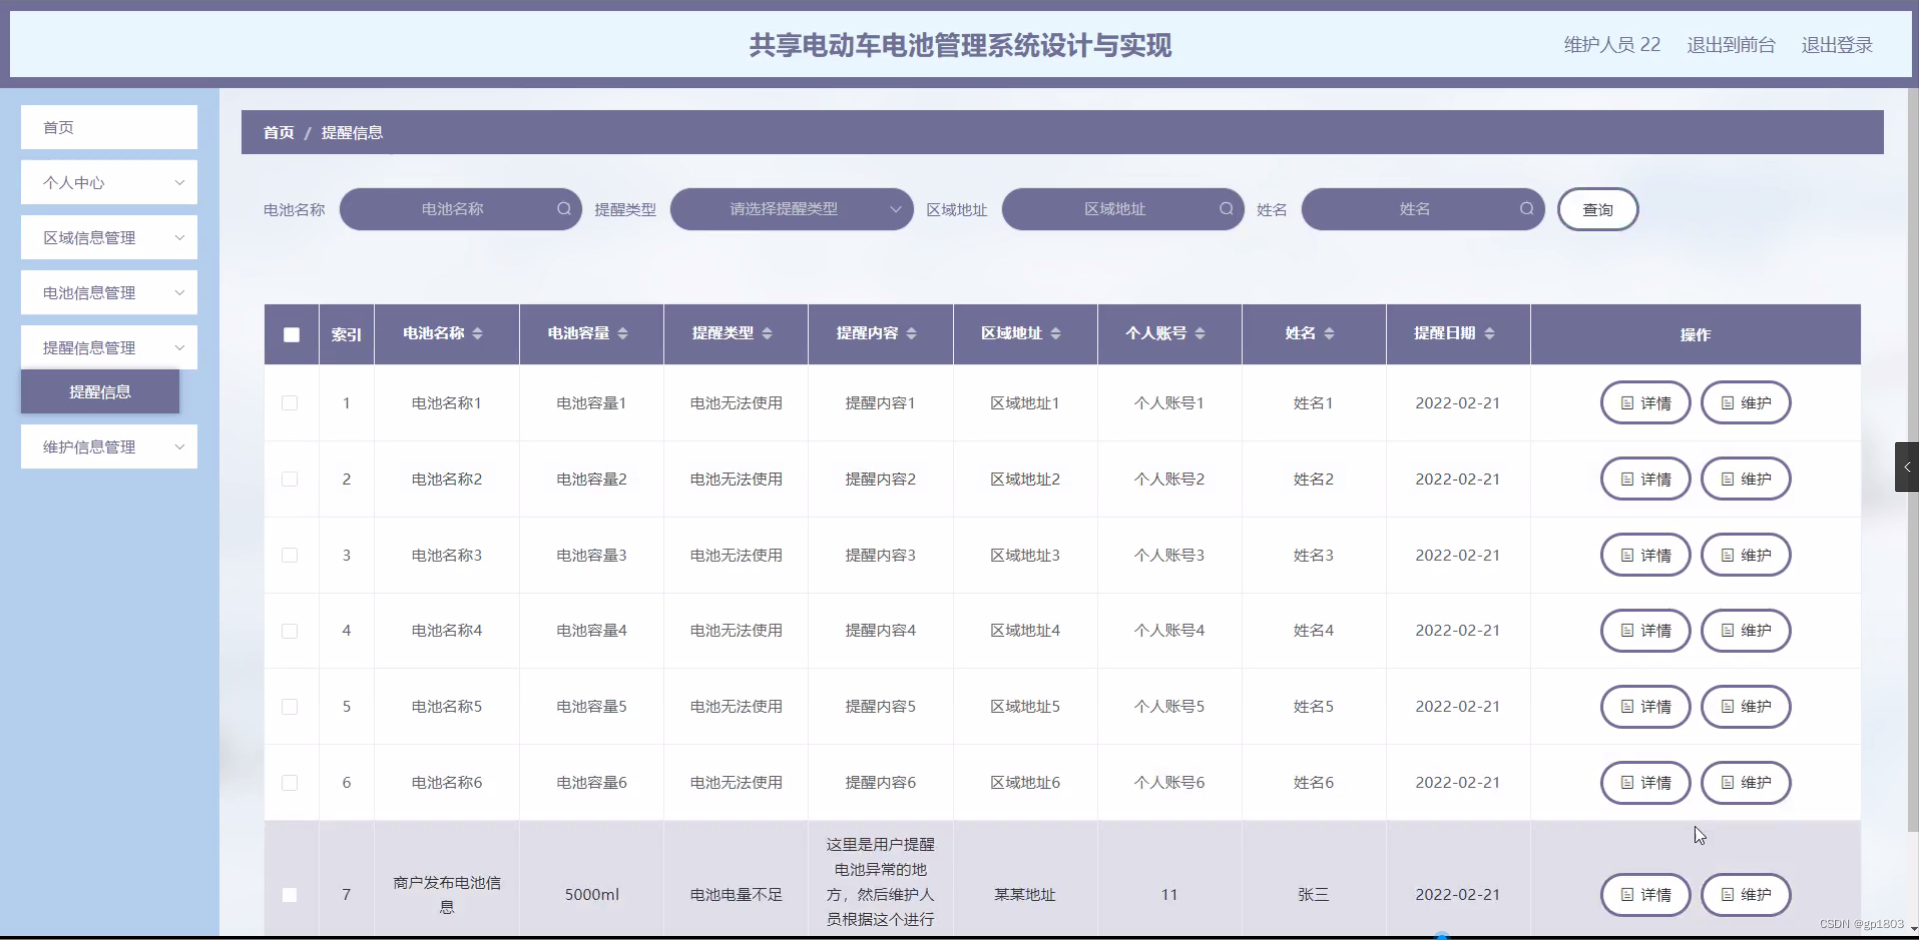1919x940 pixels.
Task: Check the checkbox for 商户发布电池信息 row
Action: [x=291, y=895]
